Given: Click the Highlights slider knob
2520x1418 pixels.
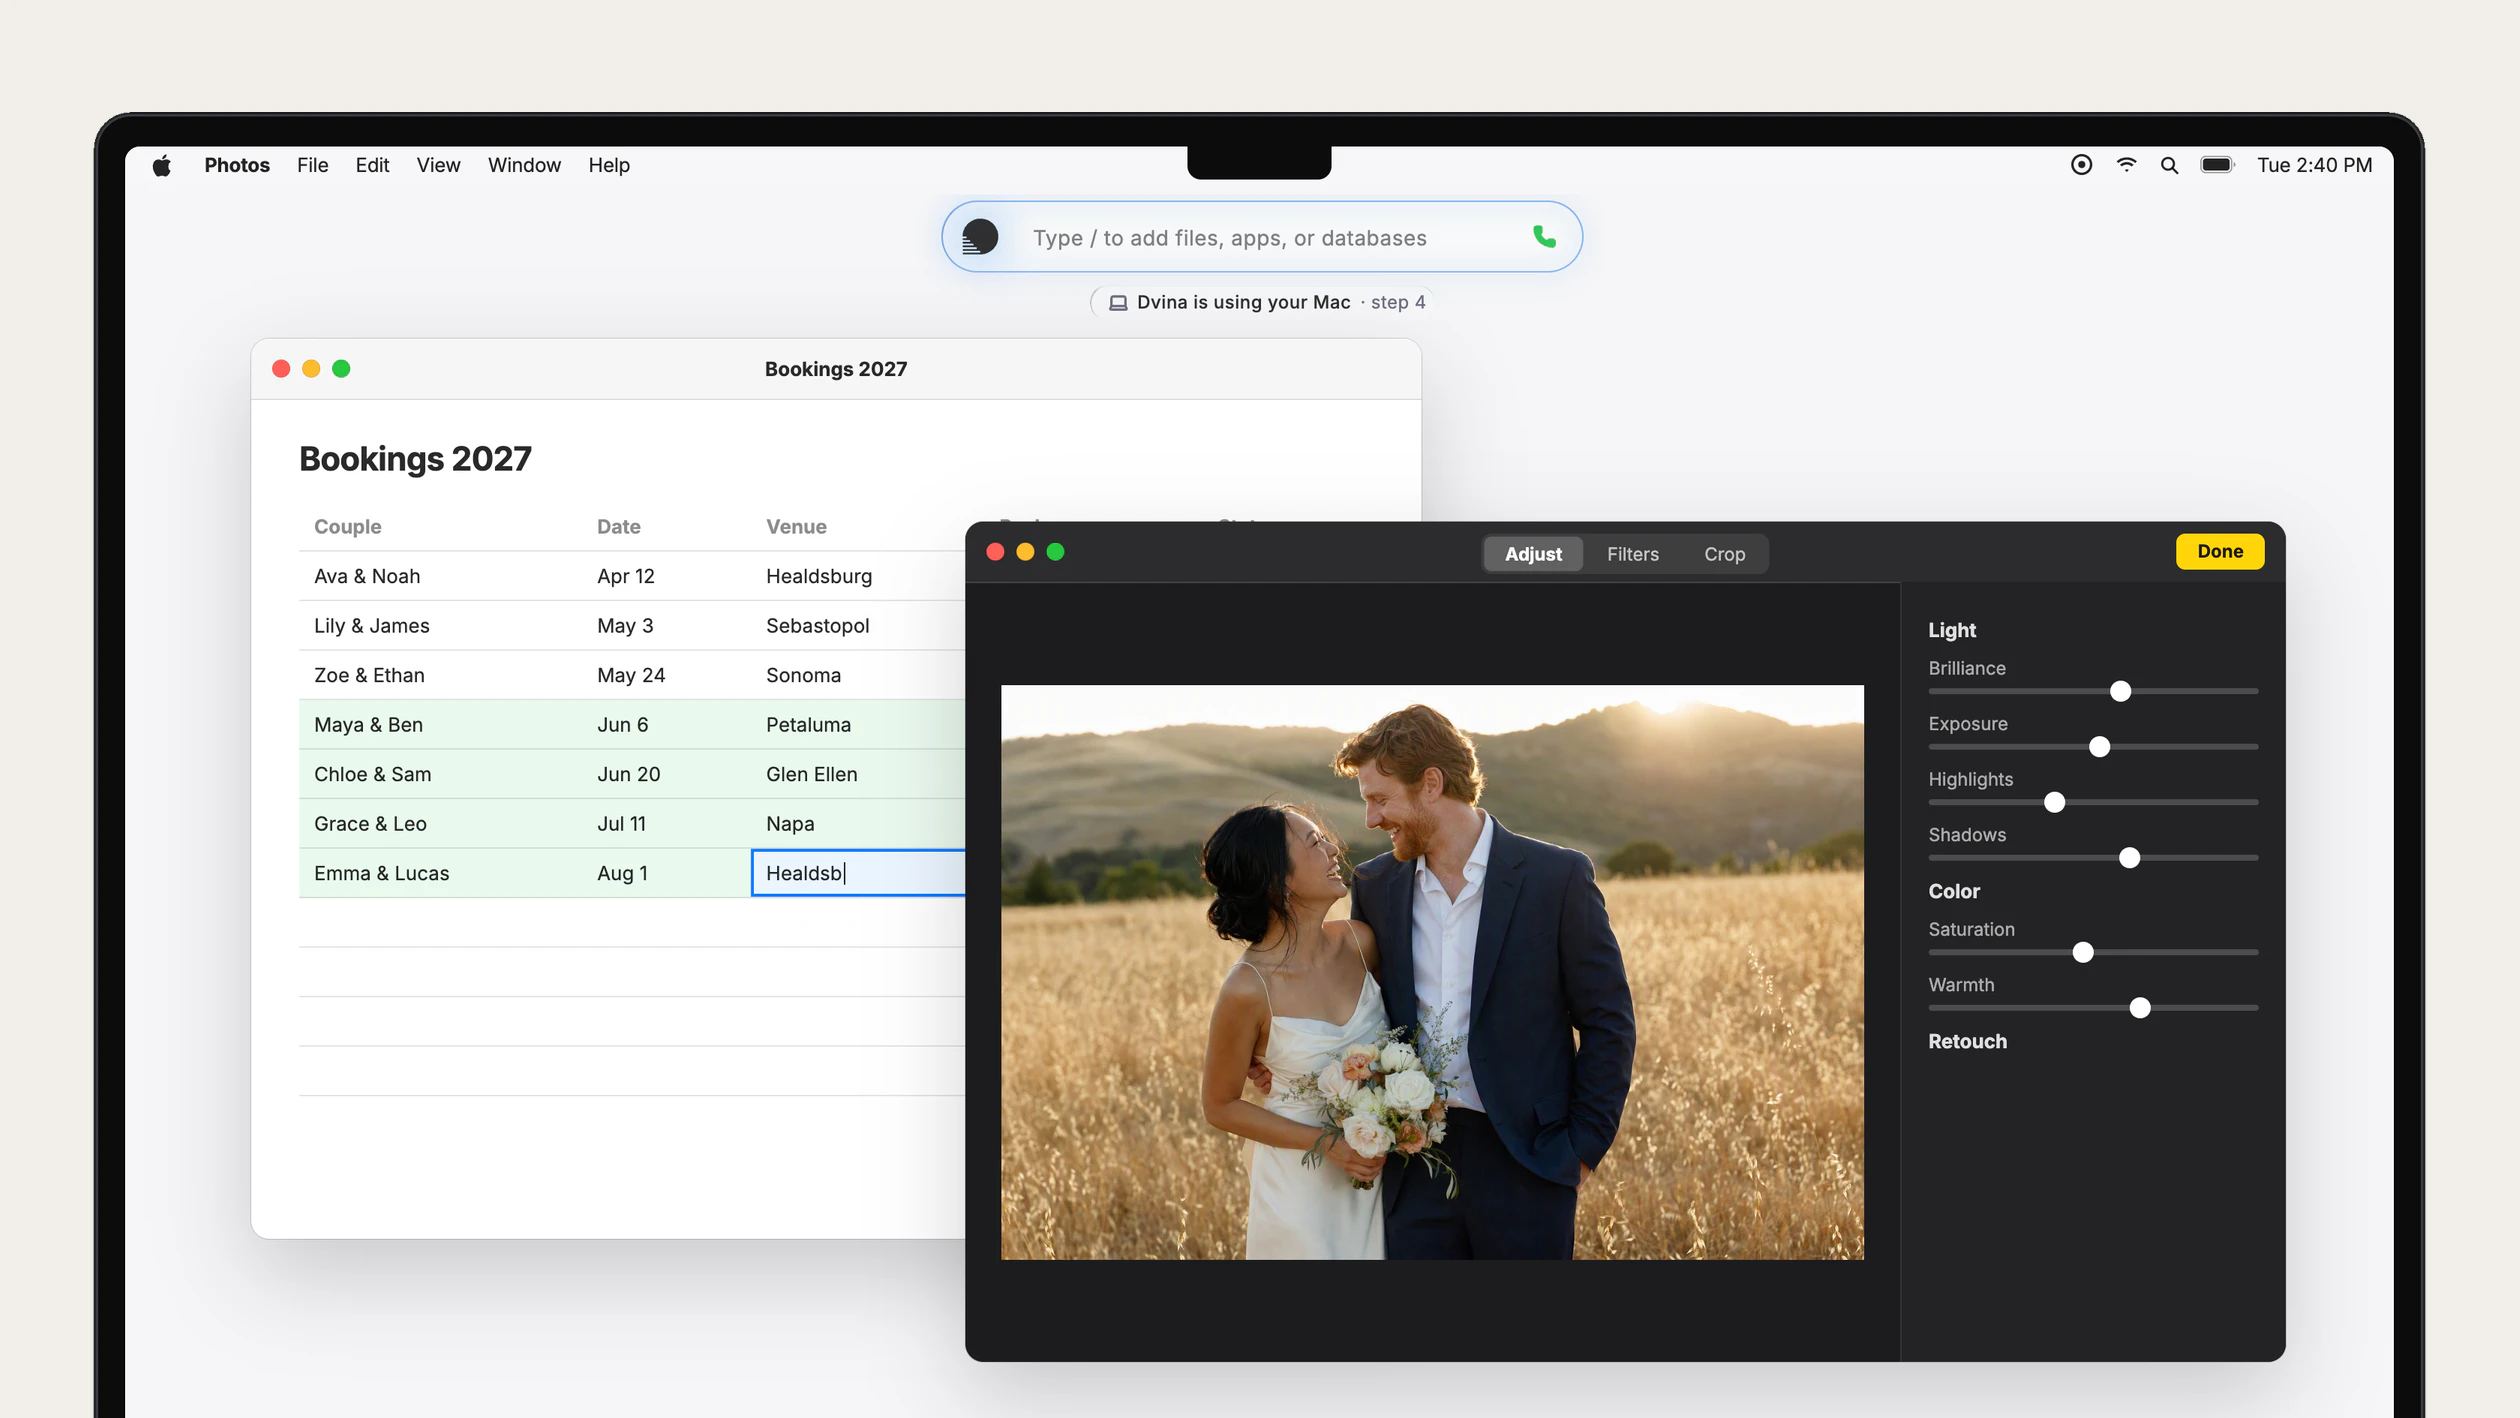Looking at the screenshot, I should pos(2054,802).
